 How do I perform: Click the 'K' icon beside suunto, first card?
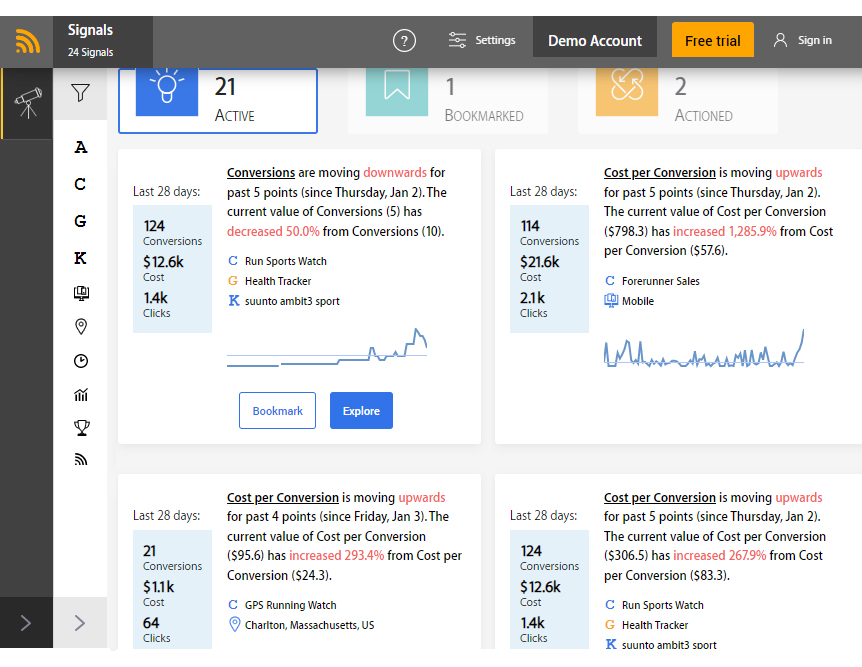[x=234, y=301]
